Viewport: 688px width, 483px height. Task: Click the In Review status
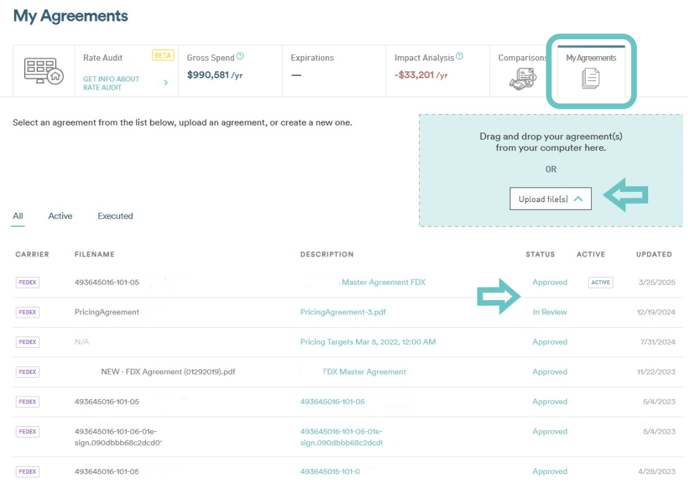(x=549, y=312)
